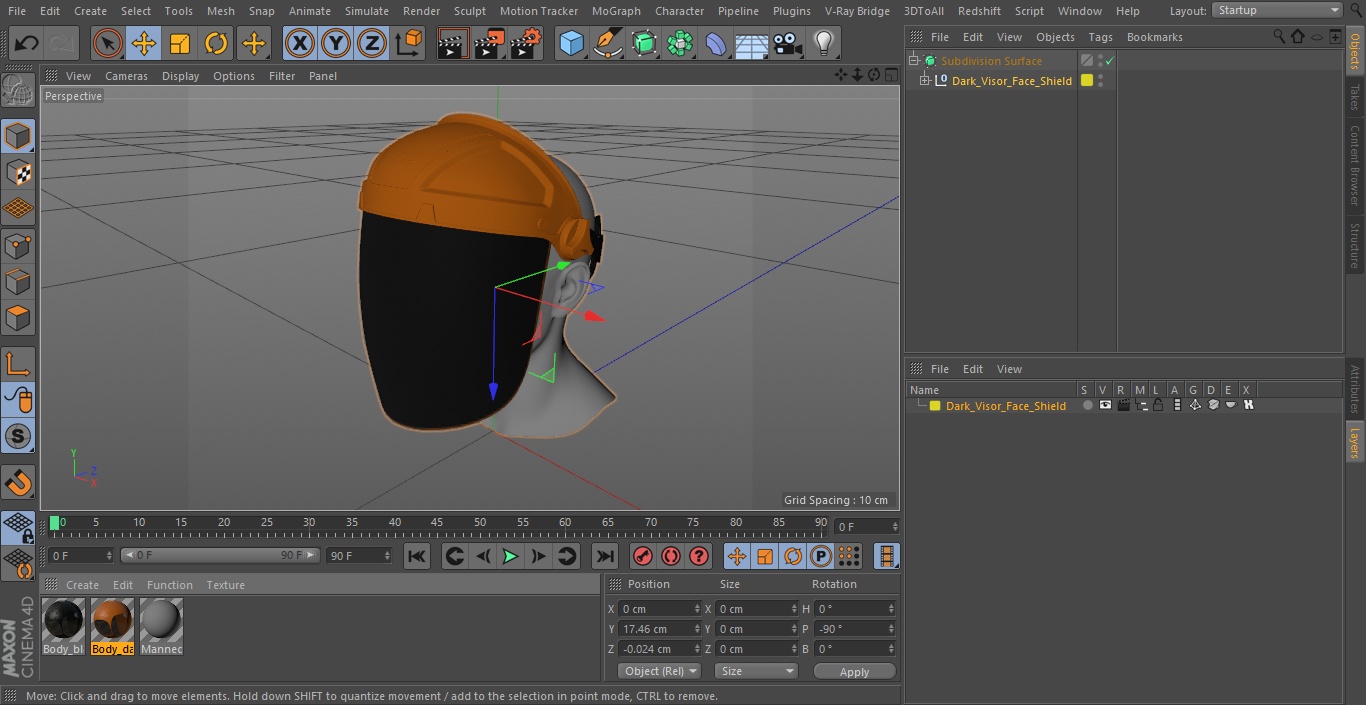This screenshot has width=1366, height=705.
Task: Add a Camera object
Action: pos(788,43)
